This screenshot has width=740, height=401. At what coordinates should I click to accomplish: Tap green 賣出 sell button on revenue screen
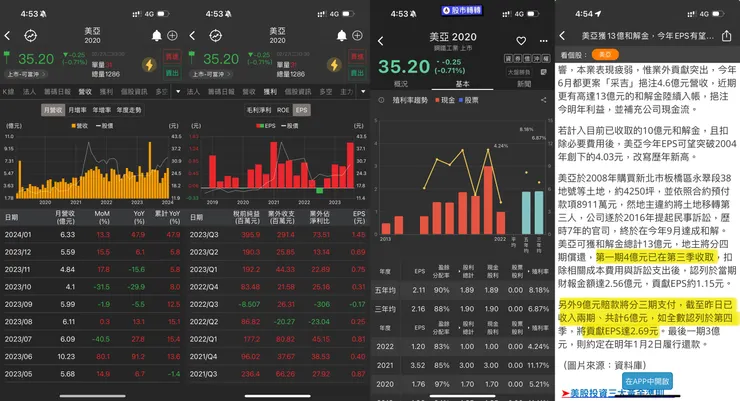pyautogui.click(x=172, y=73)
